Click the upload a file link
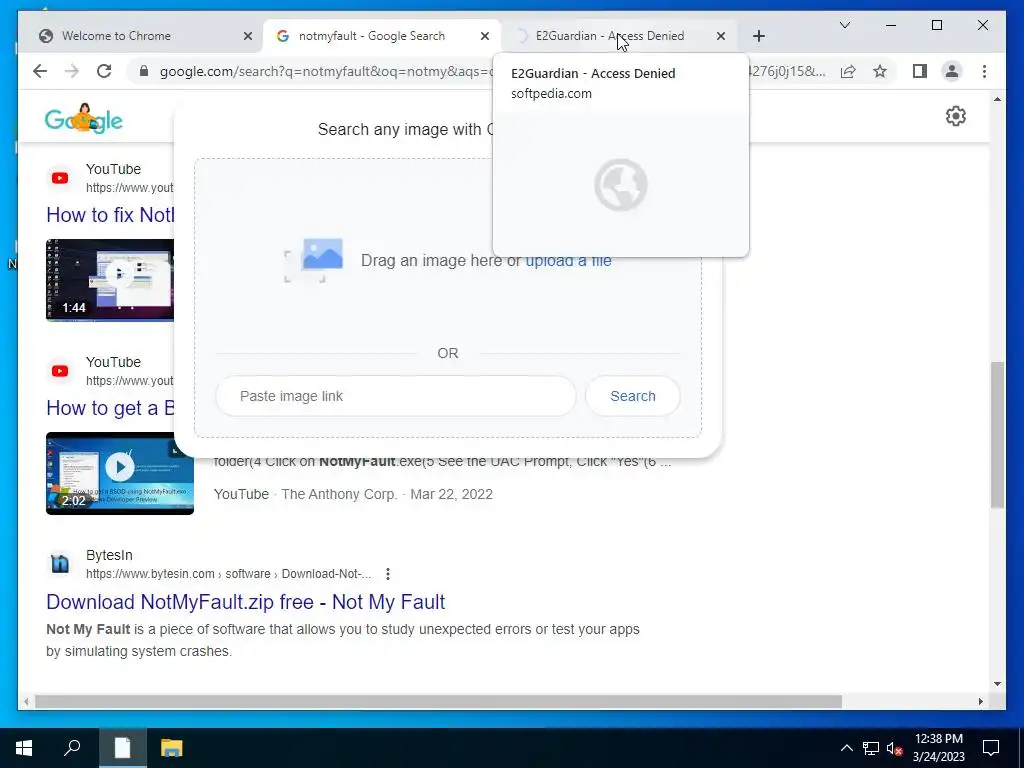The height and width of the screenshot is (768, 1024). coord(568,261)
